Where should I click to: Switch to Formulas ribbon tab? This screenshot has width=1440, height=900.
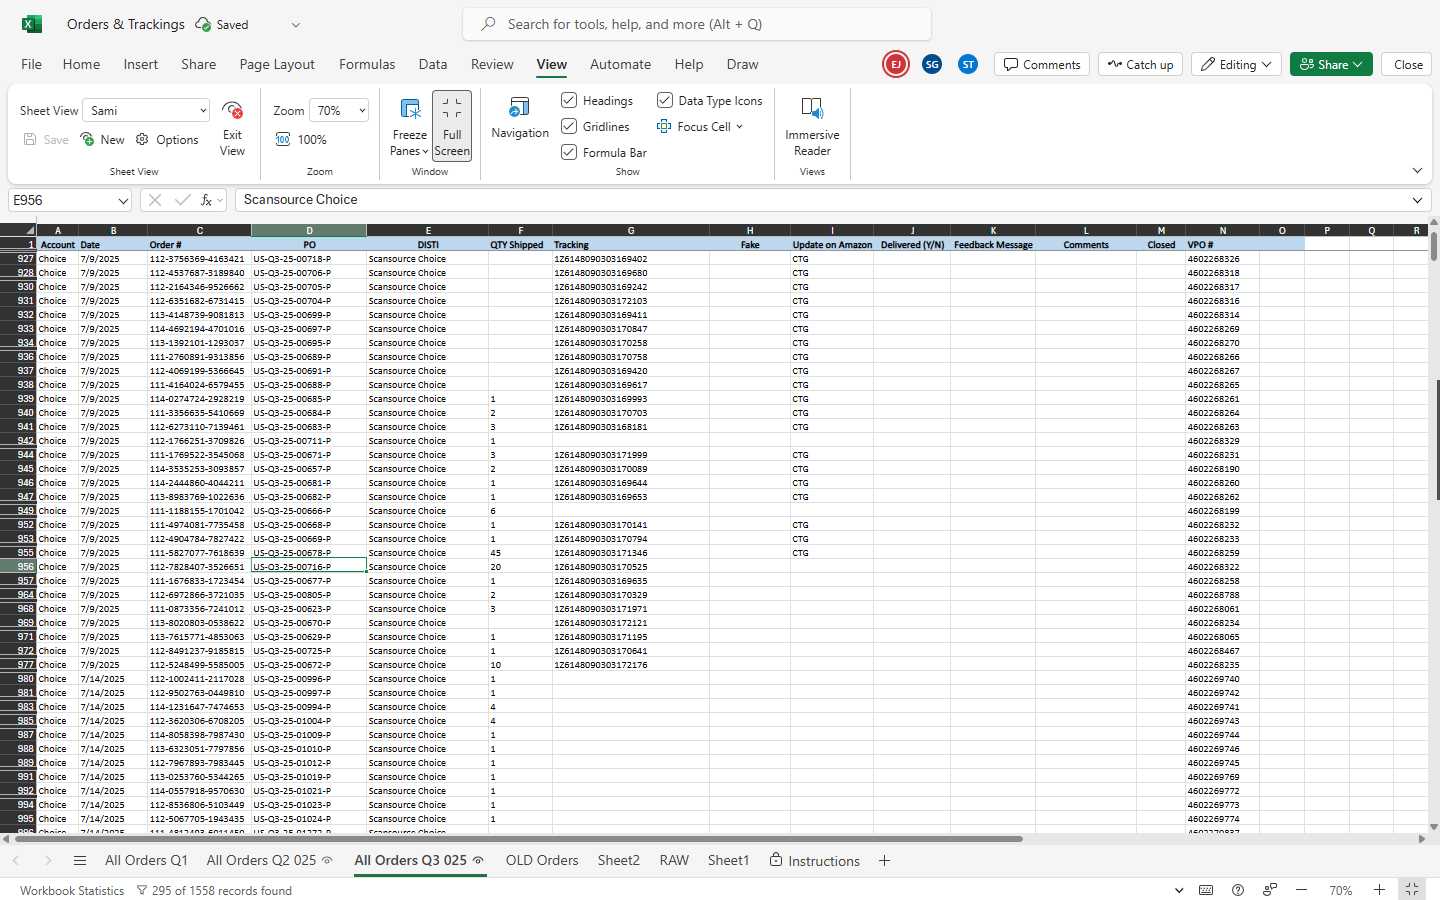click(x=367, y=64)
